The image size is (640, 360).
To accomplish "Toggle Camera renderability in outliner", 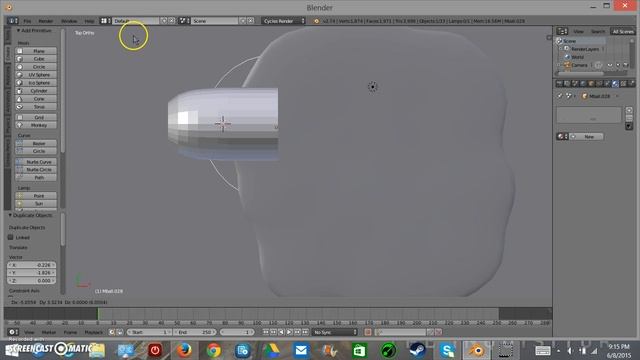I will click(x=626, y=65).
